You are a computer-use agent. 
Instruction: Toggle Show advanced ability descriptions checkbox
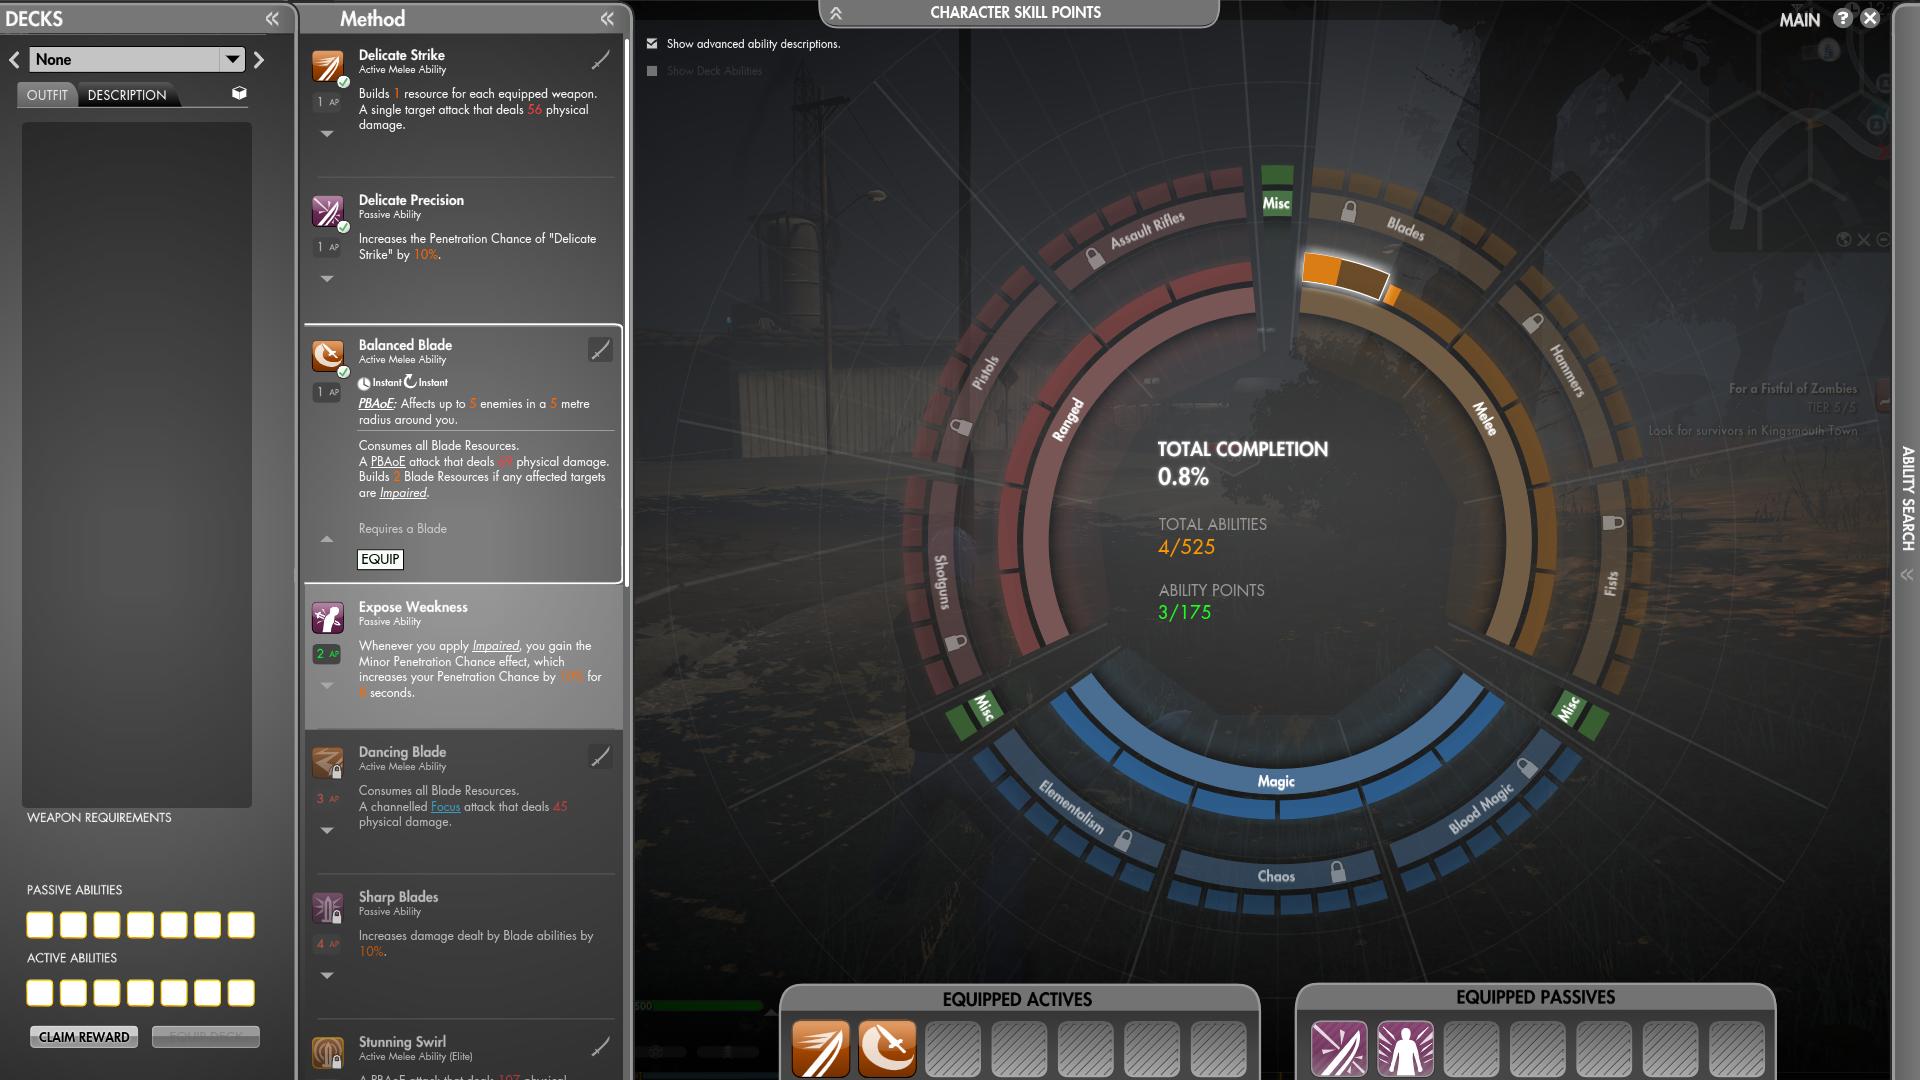pyautogui.click(x=652, y=43)
